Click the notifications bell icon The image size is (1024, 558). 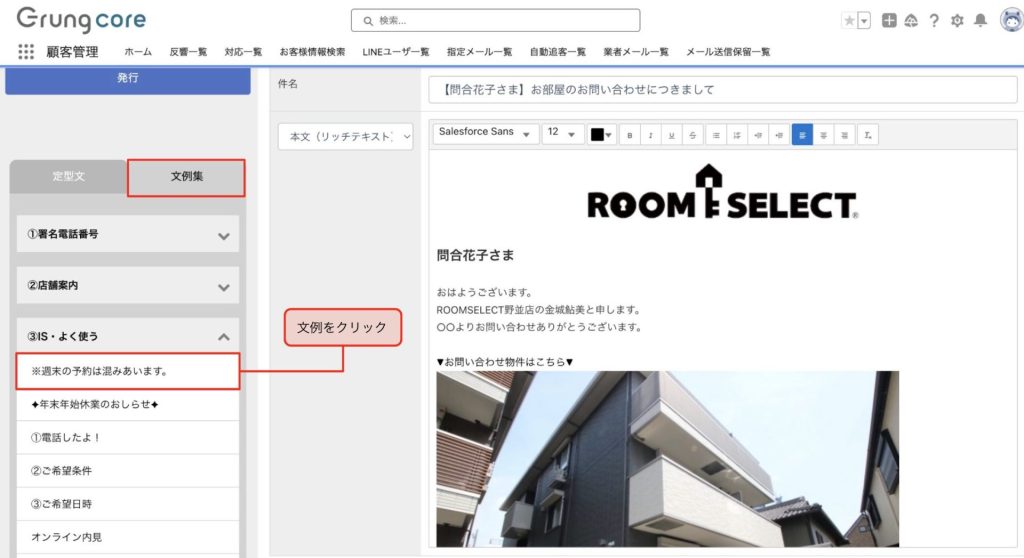(980, 20)
